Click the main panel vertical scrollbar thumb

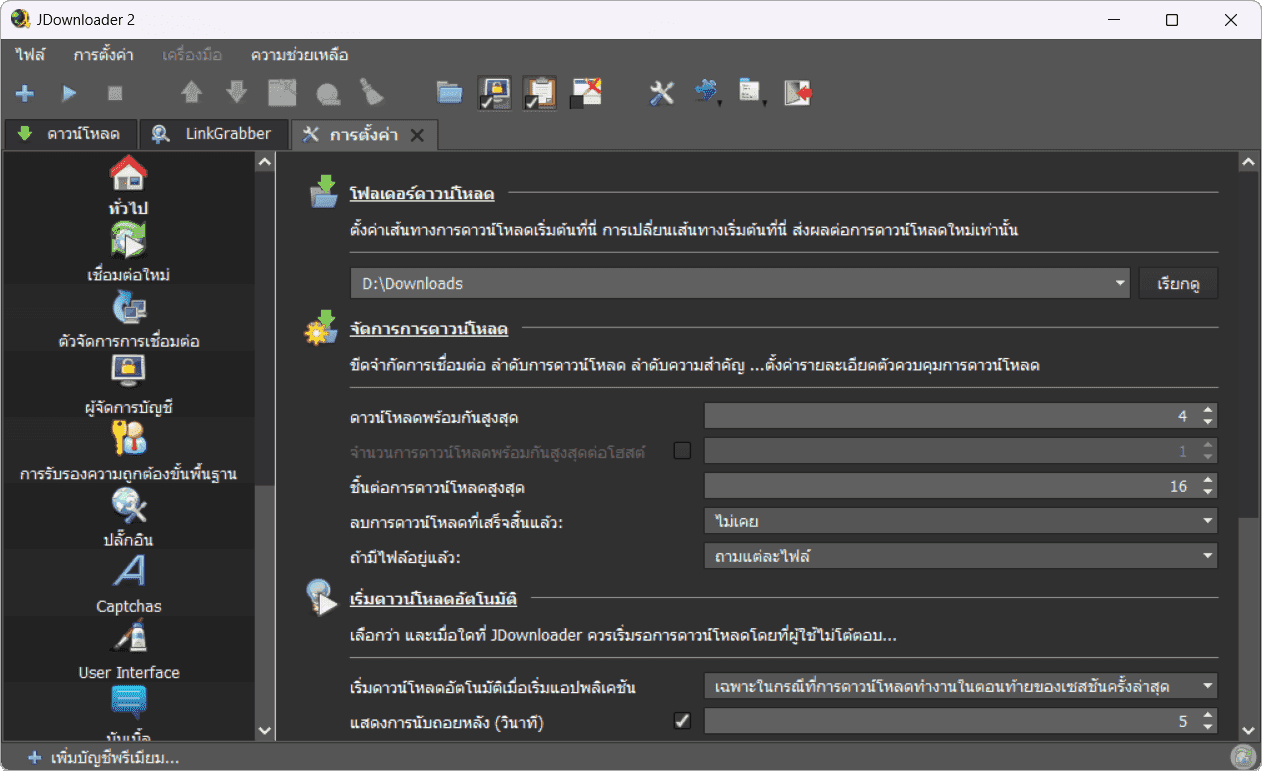tap(1247, 343)
